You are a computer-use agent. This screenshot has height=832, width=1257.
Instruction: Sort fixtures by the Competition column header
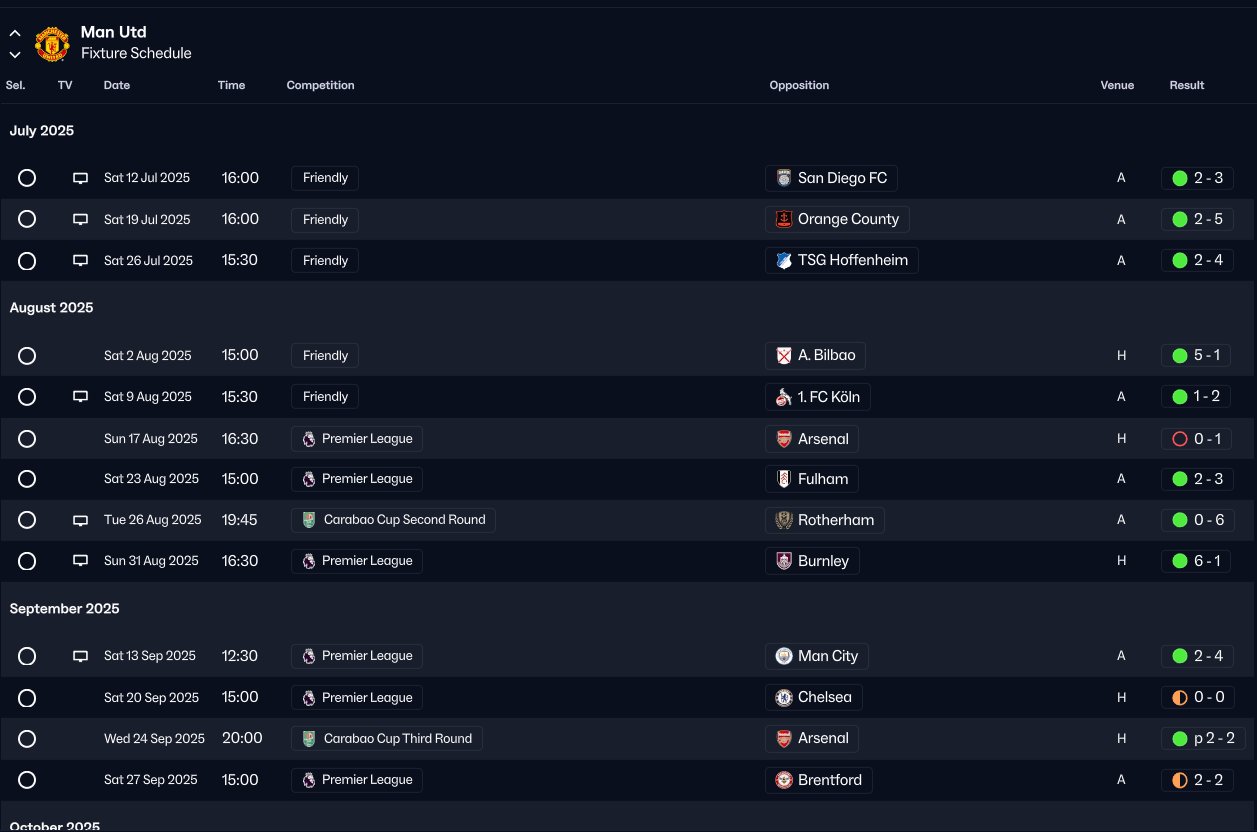coord(320,85)
